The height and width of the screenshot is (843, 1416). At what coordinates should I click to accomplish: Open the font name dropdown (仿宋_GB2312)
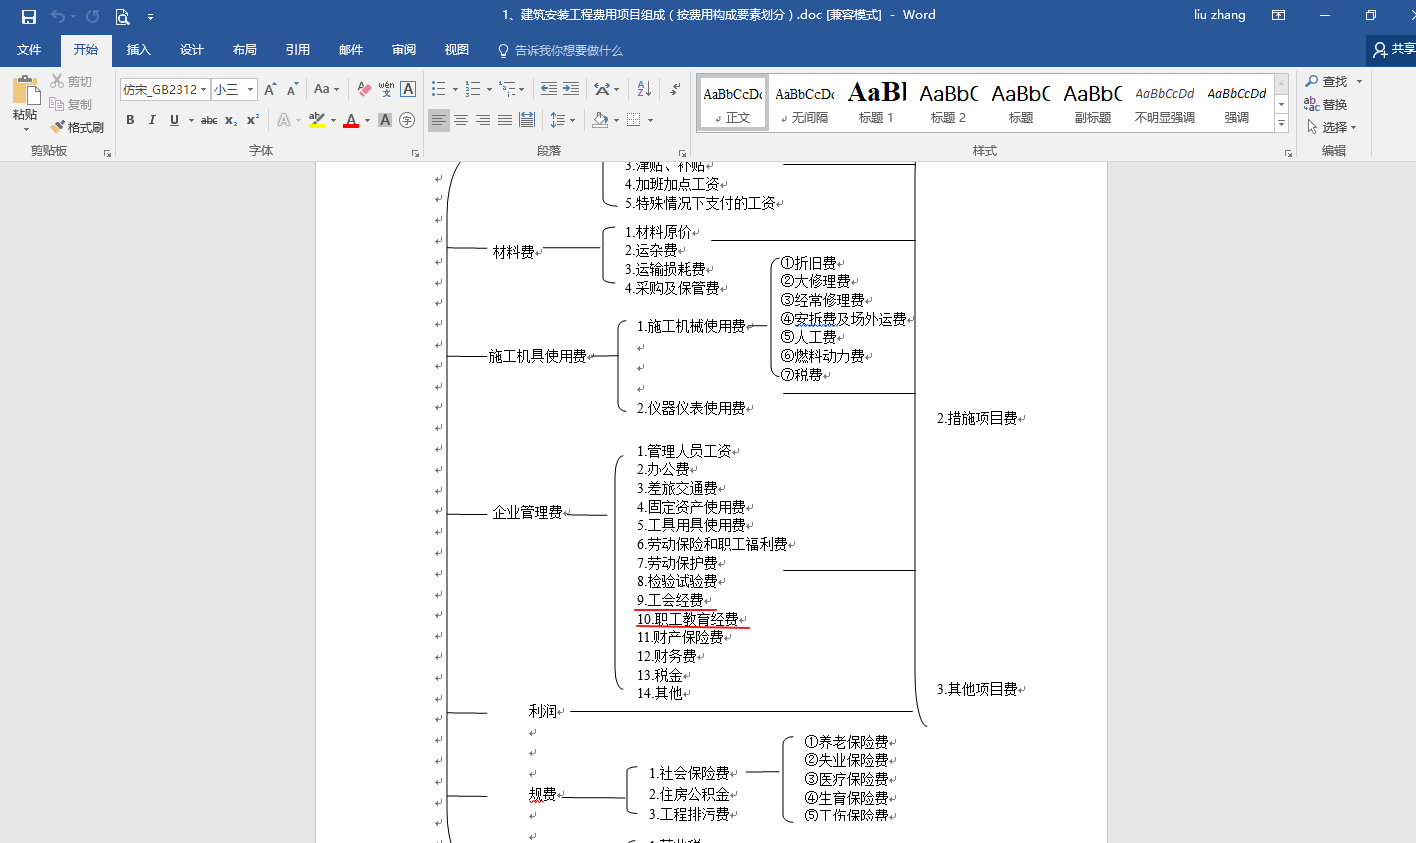[203, 89]
